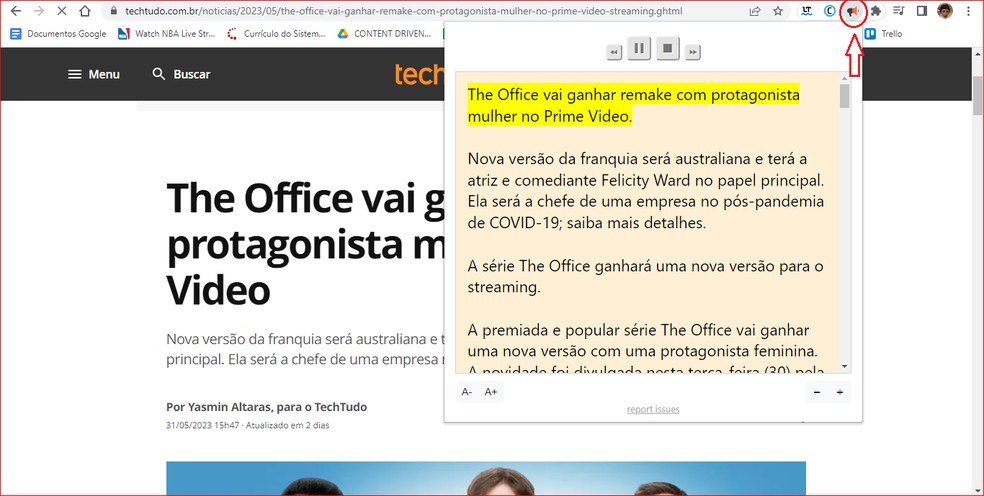Toggle the browser side panel icon
Viewport: 984px width, 496px height.
pyautogui.click(x=922, y=11)
